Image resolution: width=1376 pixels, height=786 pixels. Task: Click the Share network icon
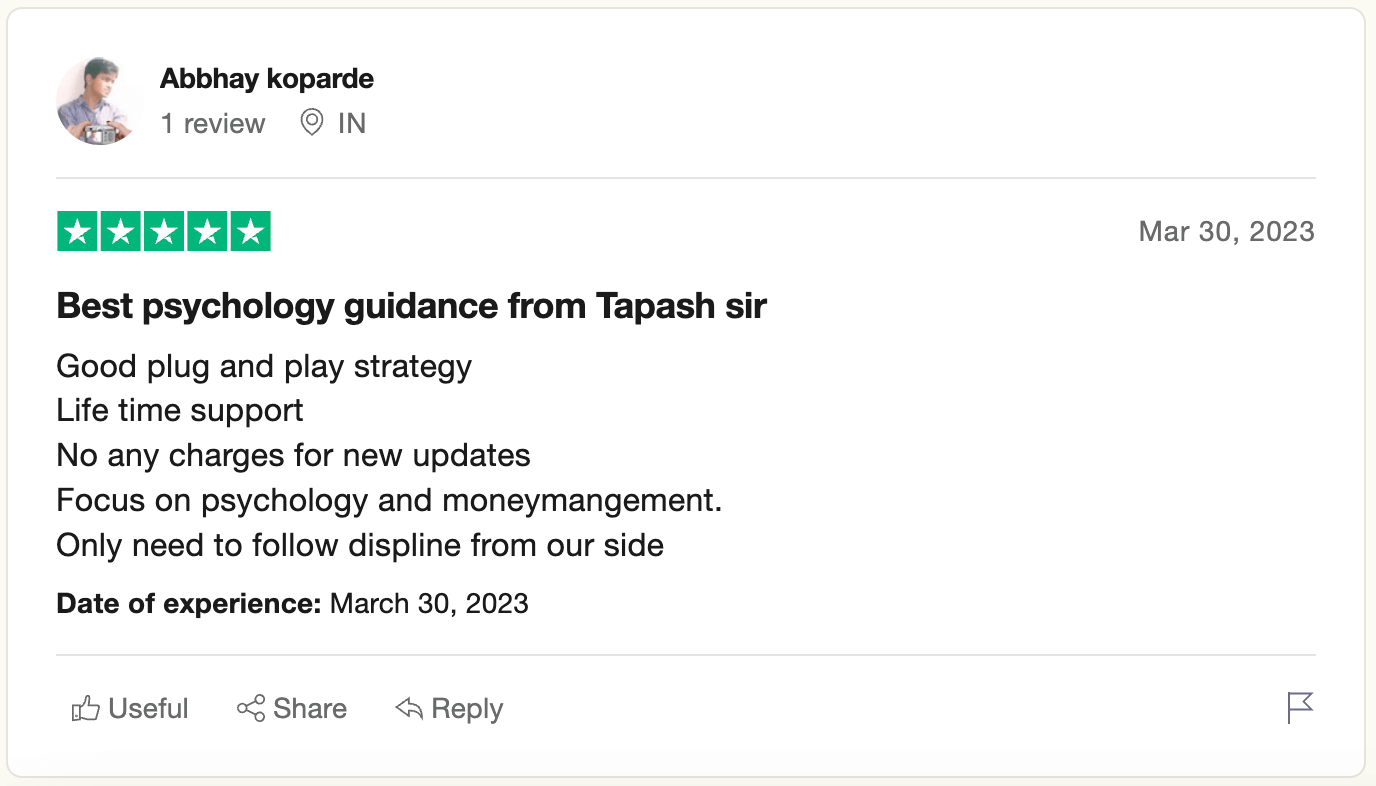[251, 709]
